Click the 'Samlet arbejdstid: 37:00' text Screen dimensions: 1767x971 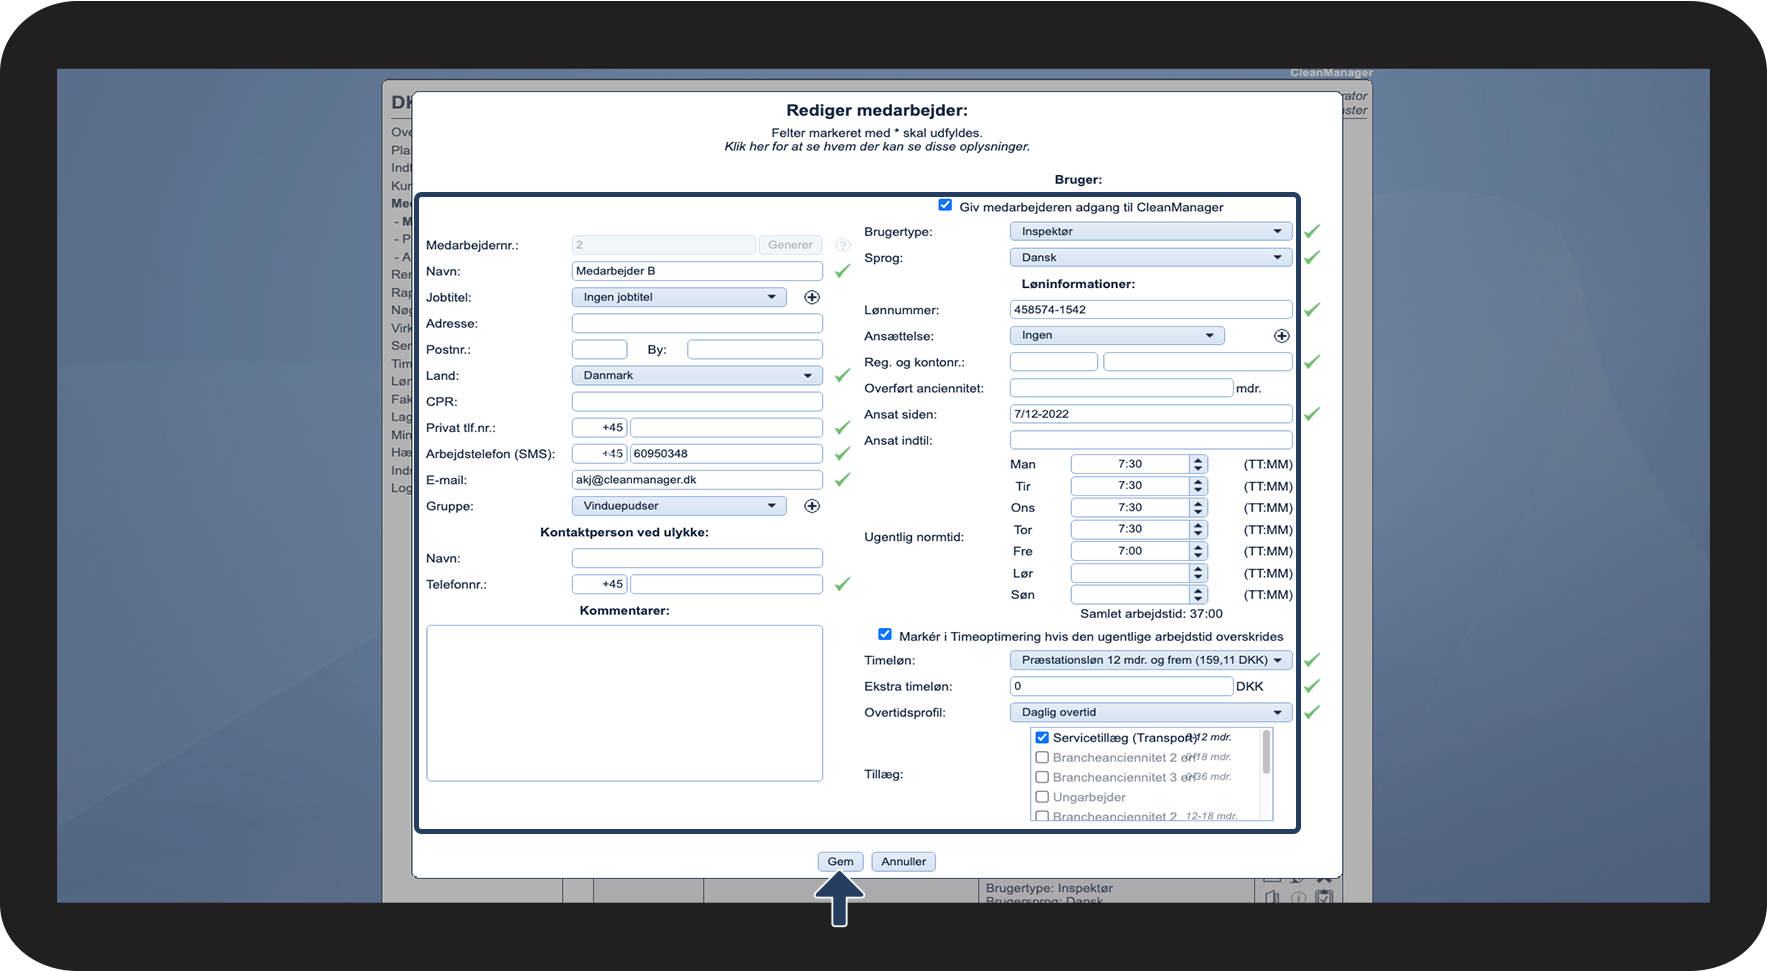pyautogui.click(x=1151, y=614)
